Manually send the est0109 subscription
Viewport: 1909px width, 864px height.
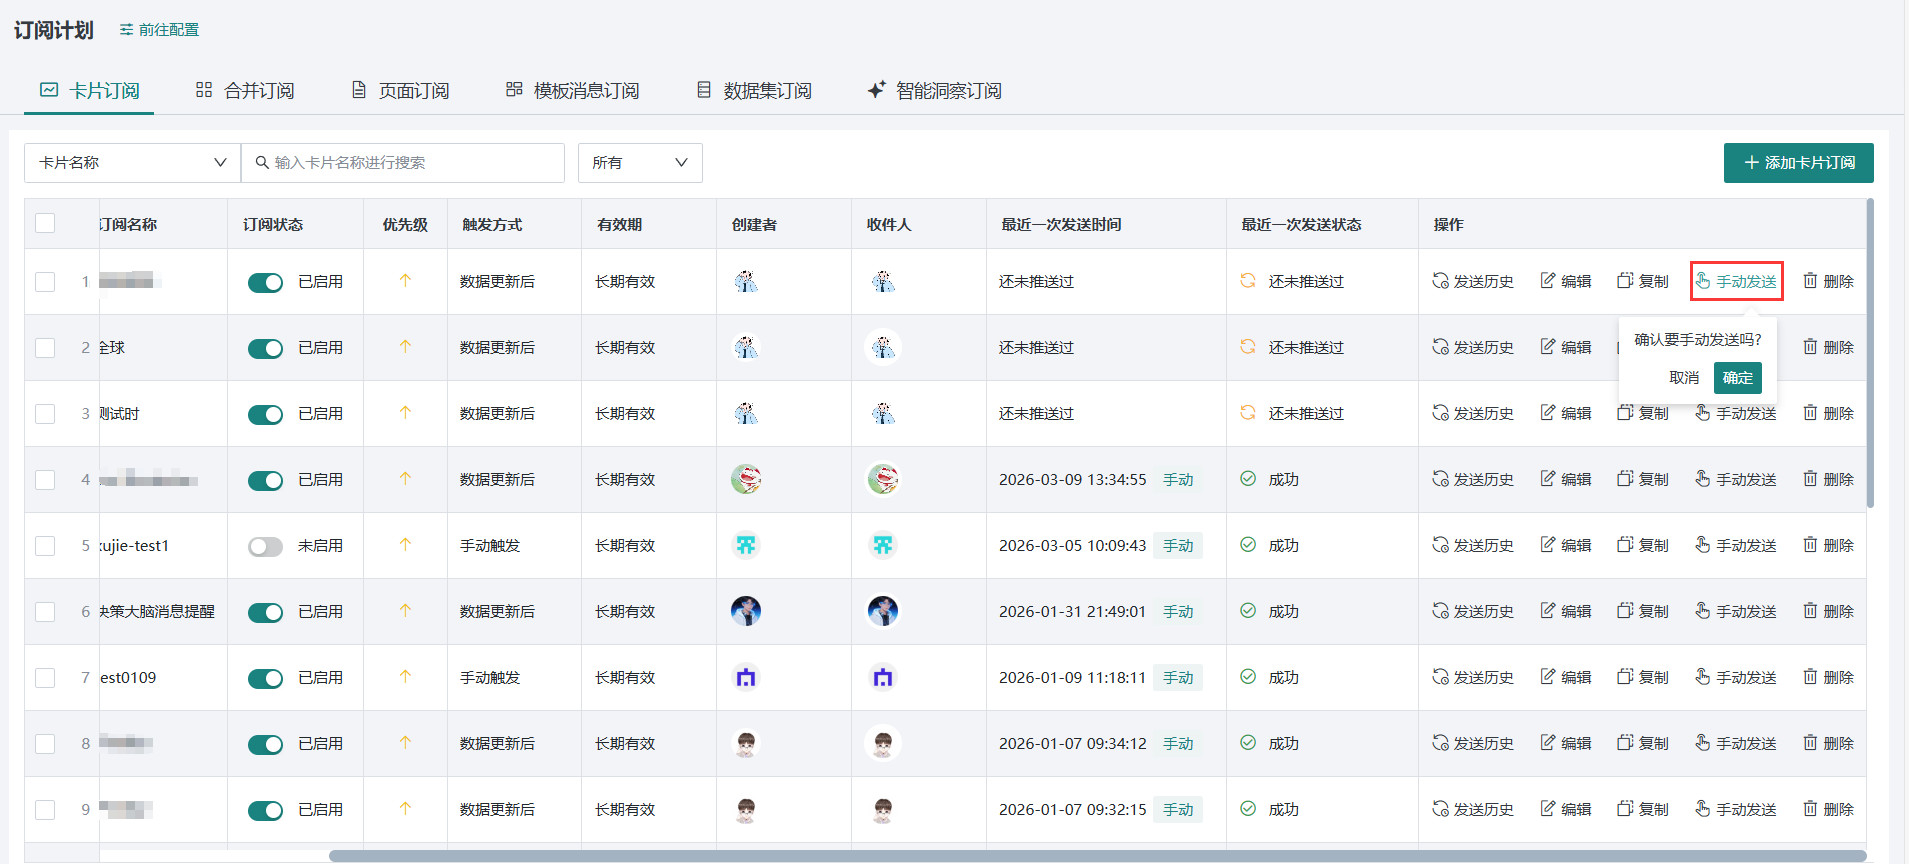tap(1736, 677)
